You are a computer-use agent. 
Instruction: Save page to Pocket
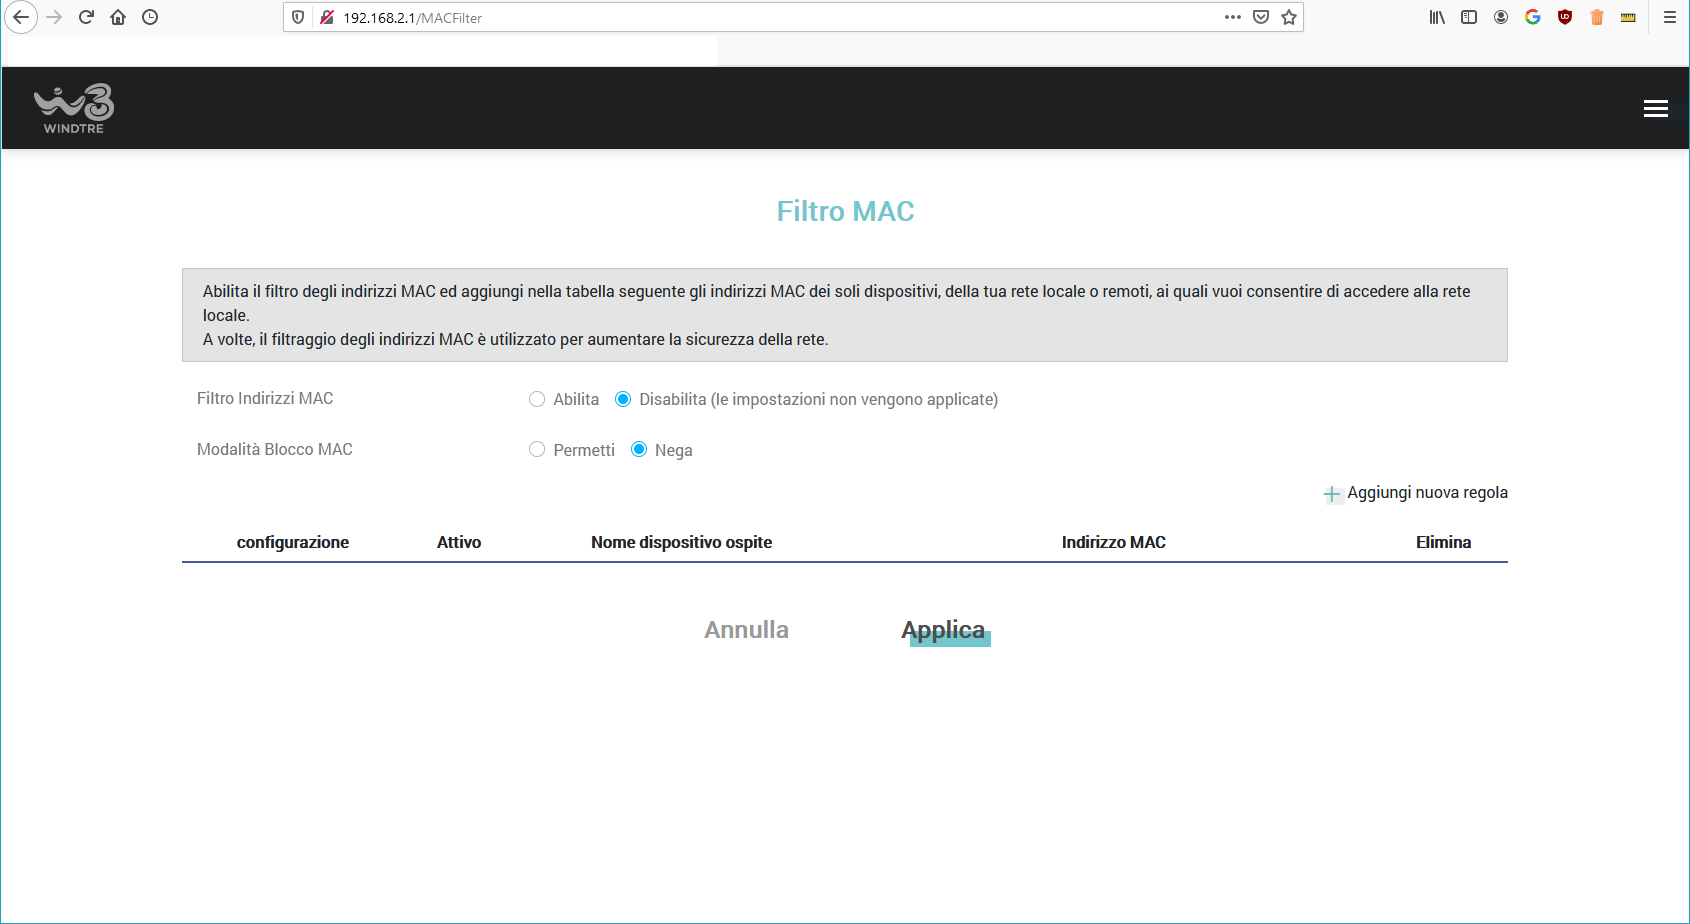1261,17
